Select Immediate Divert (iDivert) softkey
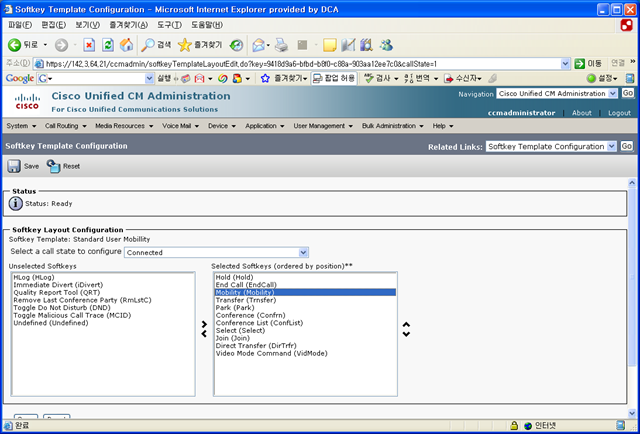The height and width of the screenshot is (434, 640). pyautogui.click(x=58, y=285)
